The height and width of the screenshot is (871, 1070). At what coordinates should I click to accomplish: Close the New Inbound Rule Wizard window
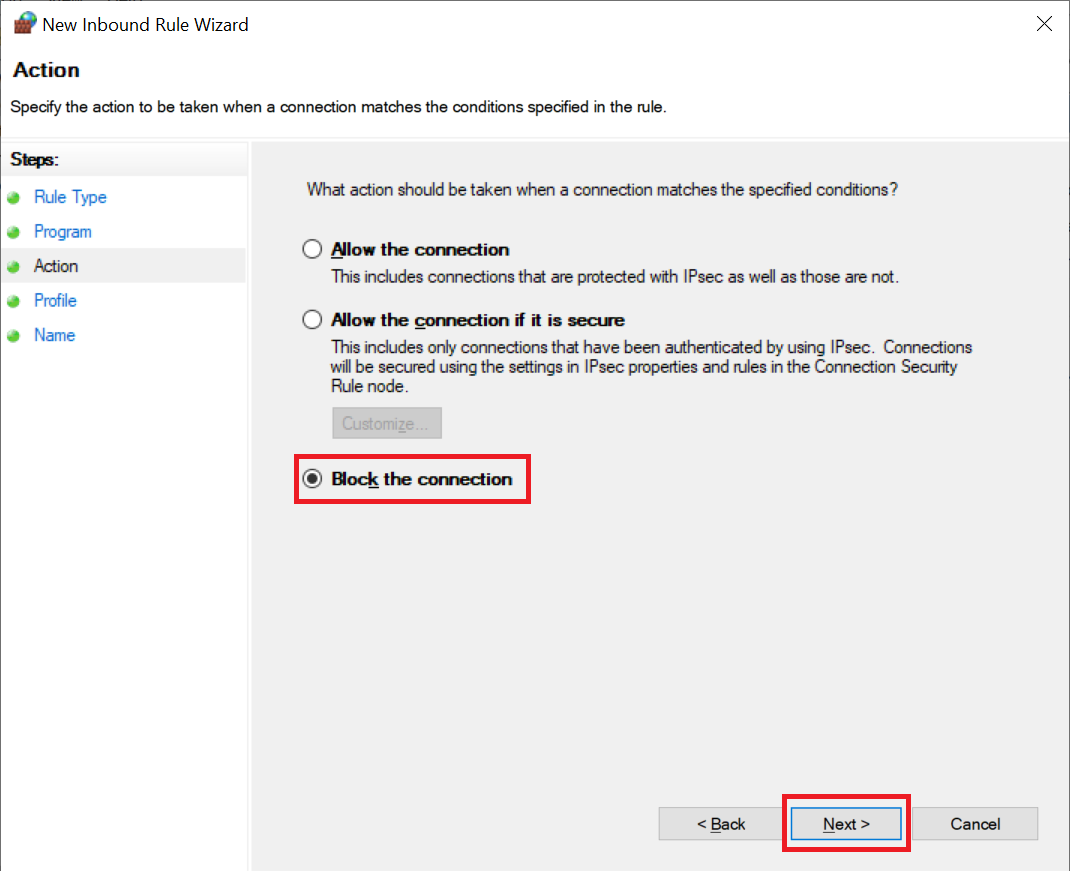click(x=1044, y=24)
